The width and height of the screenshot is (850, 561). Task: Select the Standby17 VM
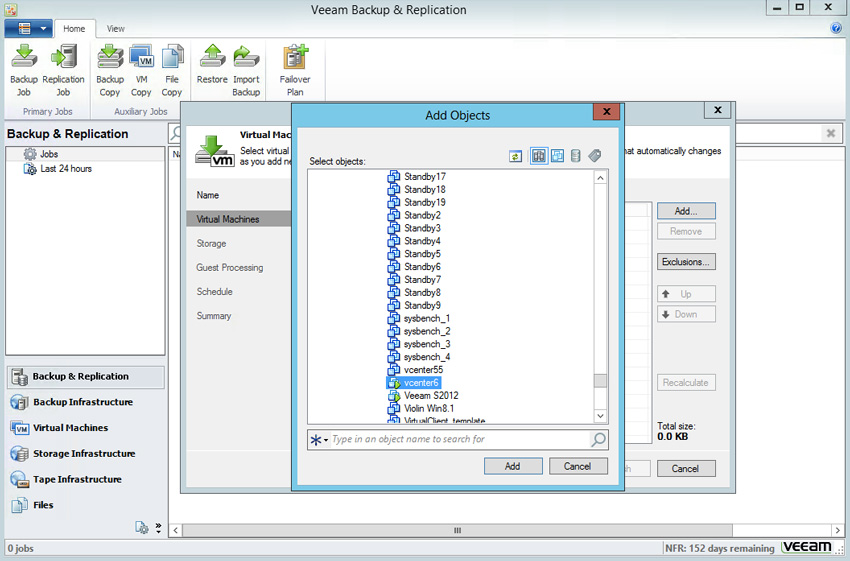pyautogui.click(x=416, y=177)
